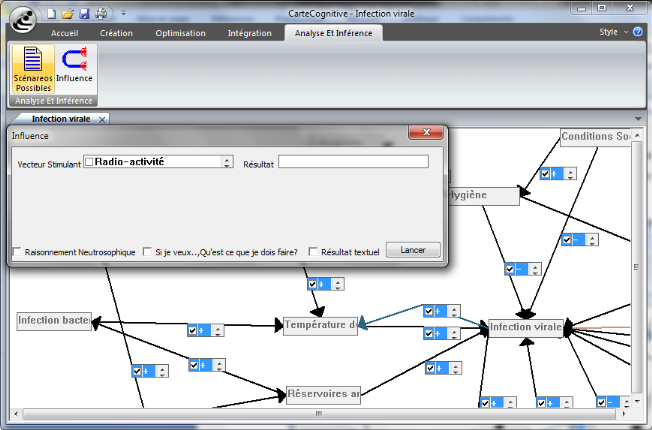Screen dimensions: 652x430
Task: Save the map with the floppy disk icon
Action: [84, 14]
